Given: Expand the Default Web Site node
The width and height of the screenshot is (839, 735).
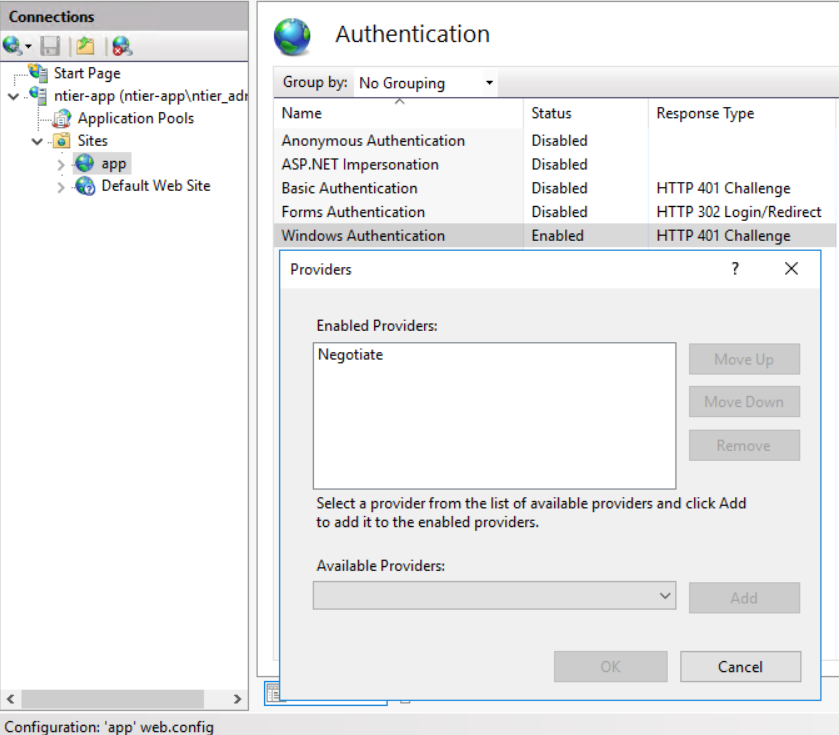Looking at the screenshot, I should [61, 187].
